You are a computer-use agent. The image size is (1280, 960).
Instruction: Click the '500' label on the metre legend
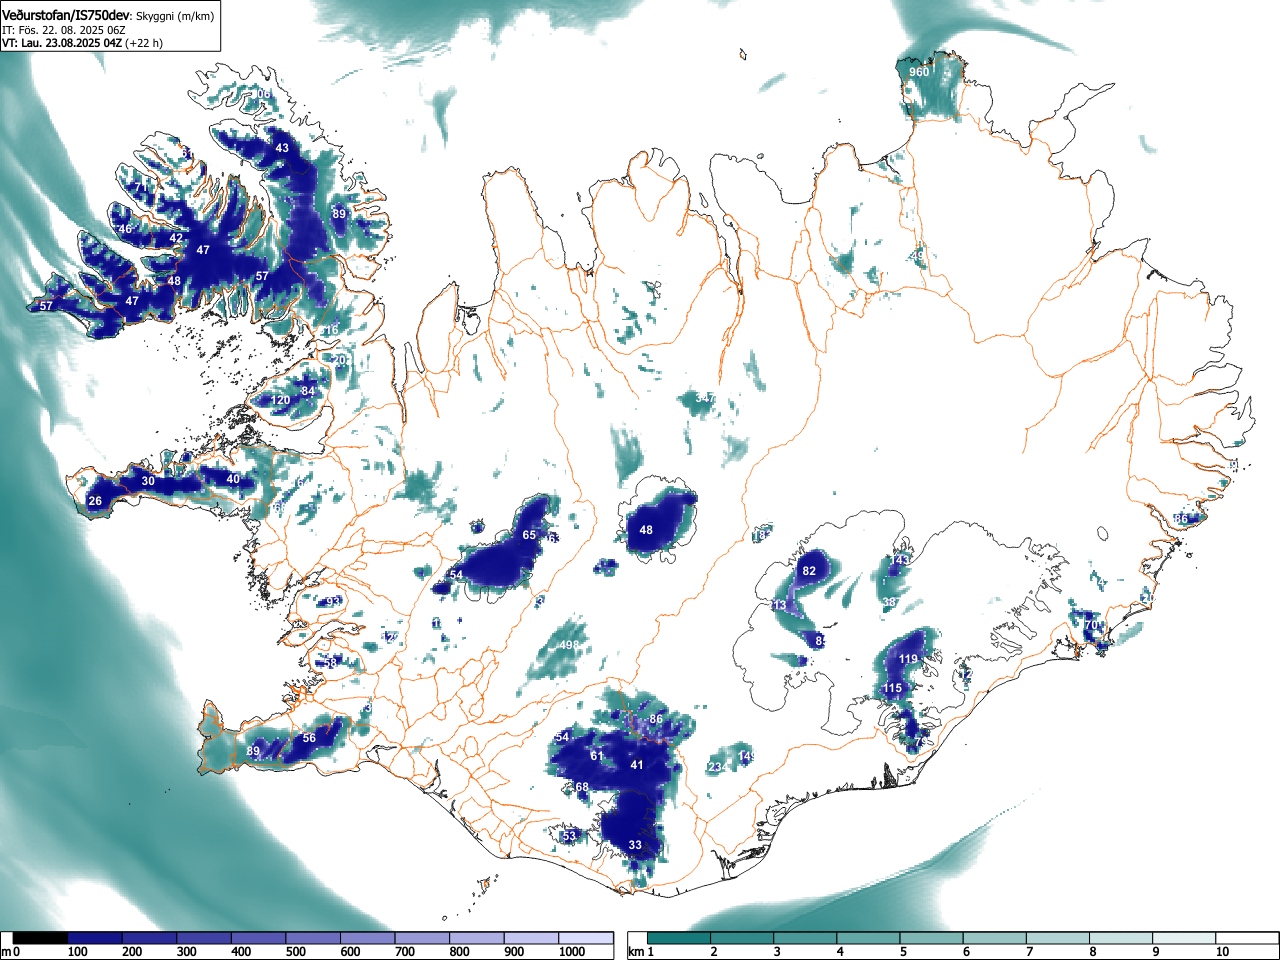296,952
